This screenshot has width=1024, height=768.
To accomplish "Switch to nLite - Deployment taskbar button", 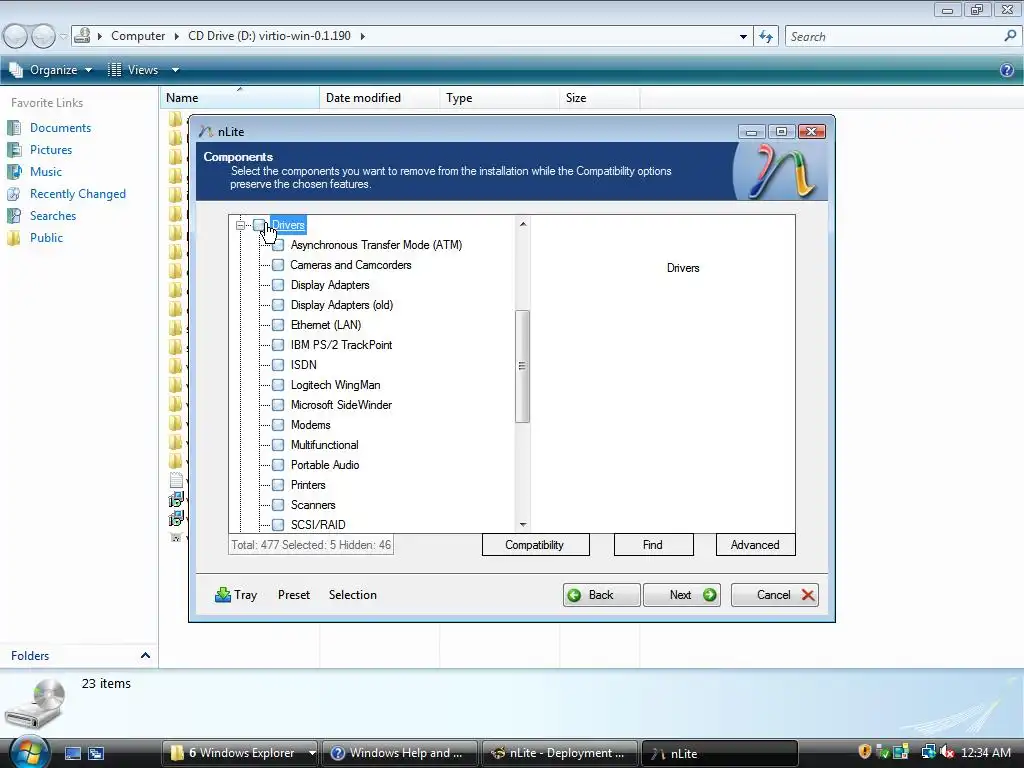I will [560, 753].
